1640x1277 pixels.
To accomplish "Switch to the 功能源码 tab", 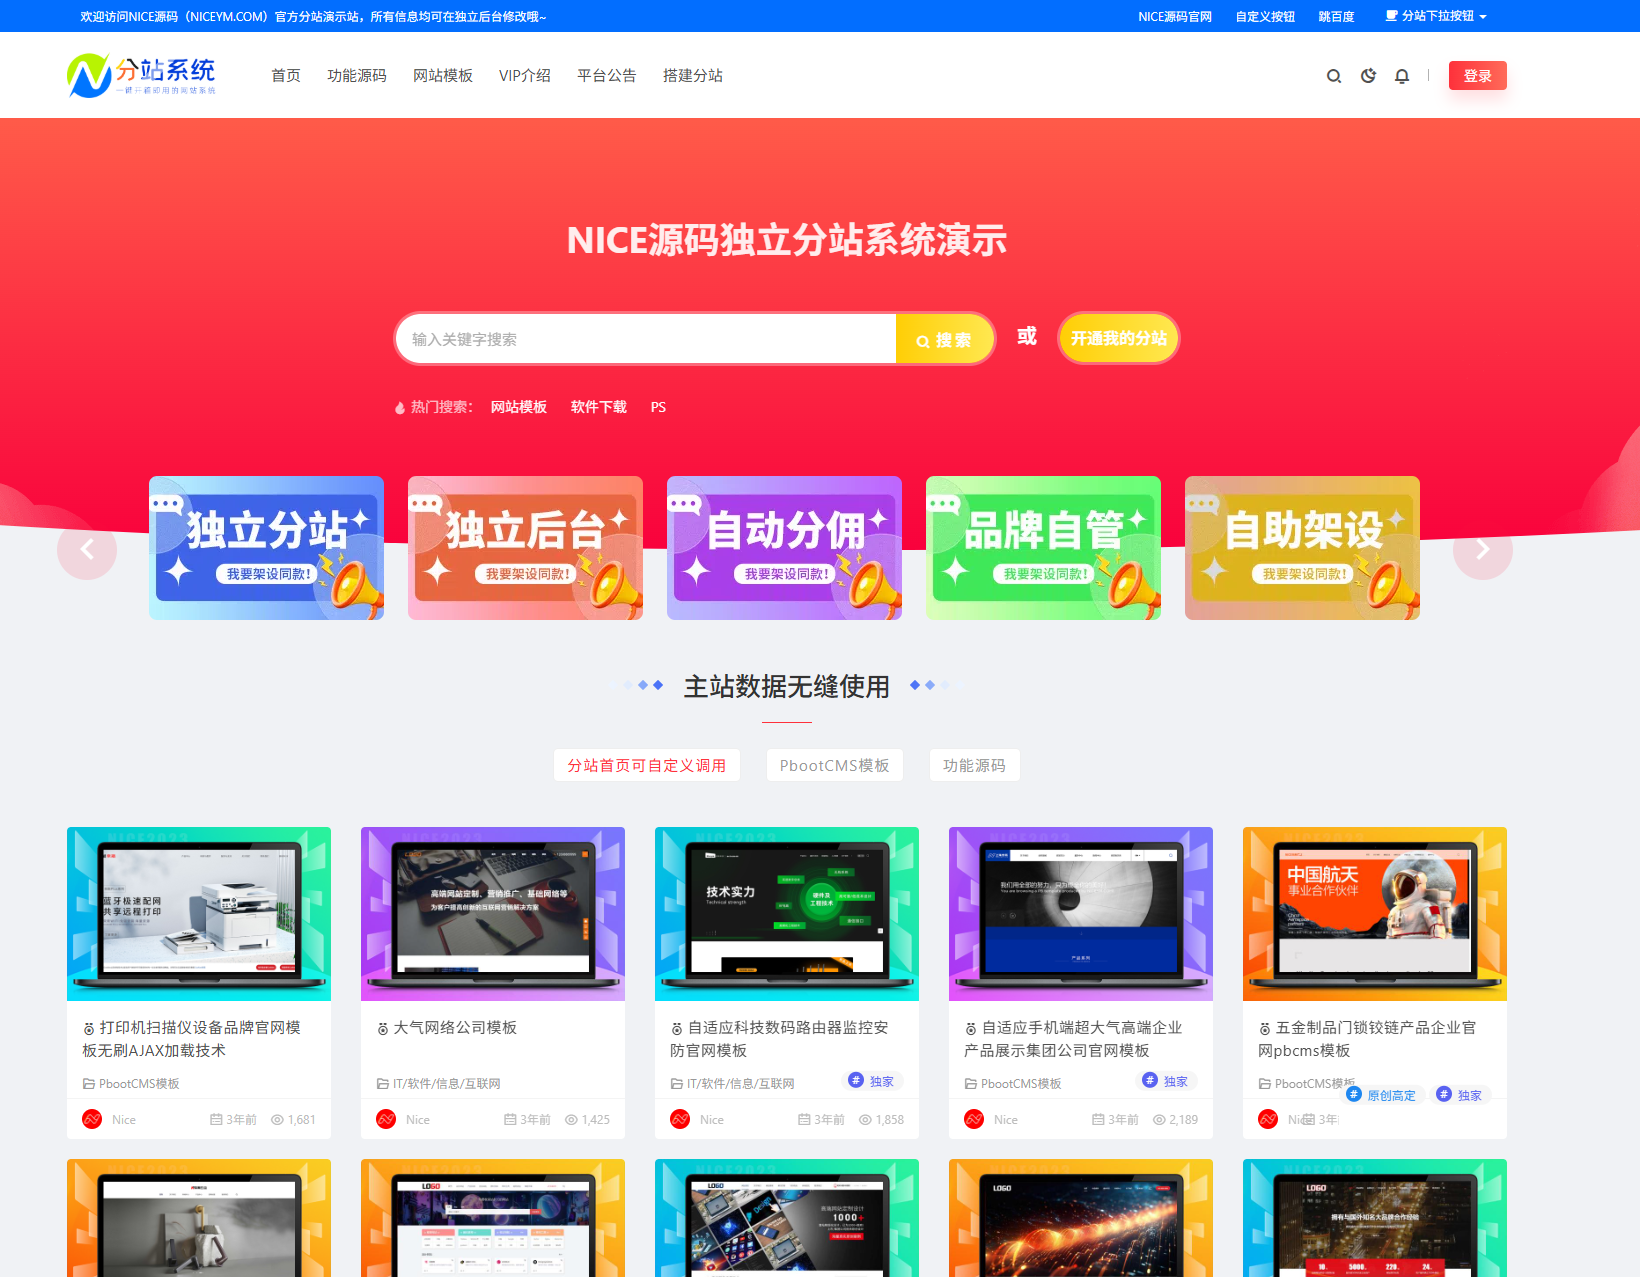I will [x=974, y=765].
